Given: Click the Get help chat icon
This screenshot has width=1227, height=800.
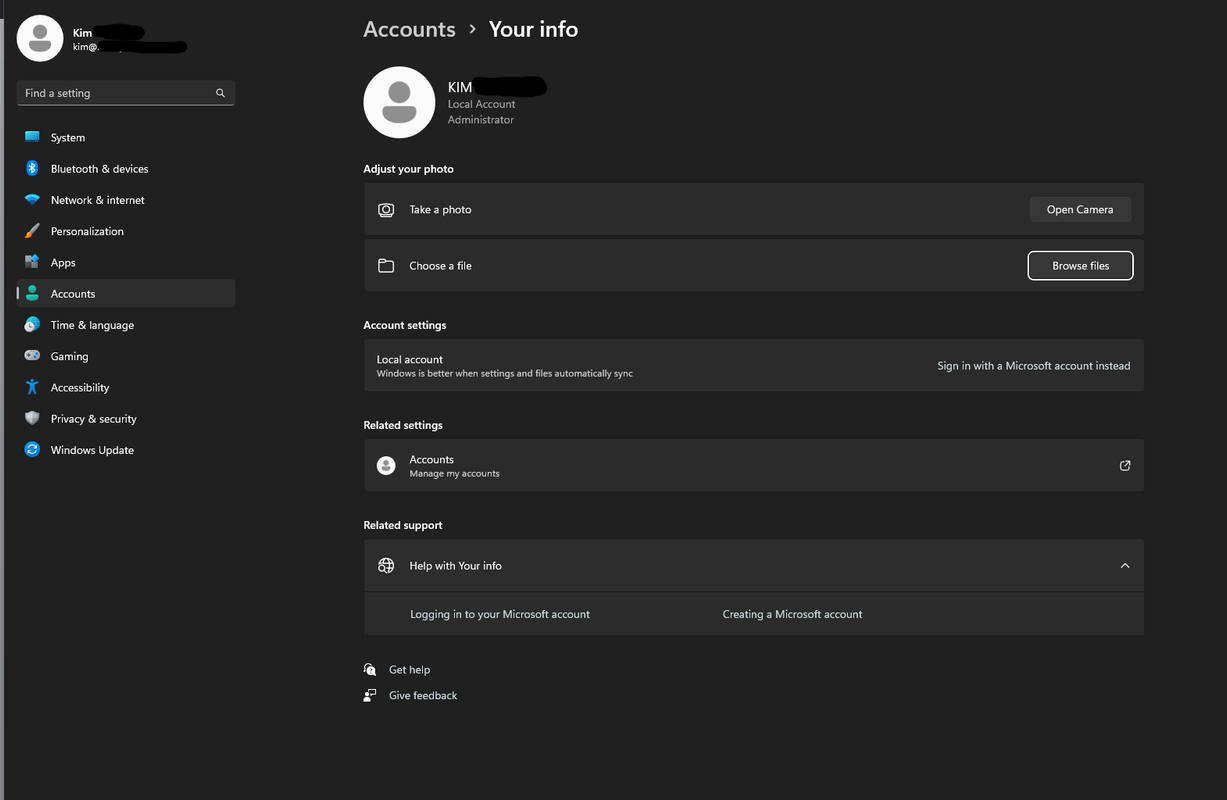Looking at the screenshot, I should 370,669.
